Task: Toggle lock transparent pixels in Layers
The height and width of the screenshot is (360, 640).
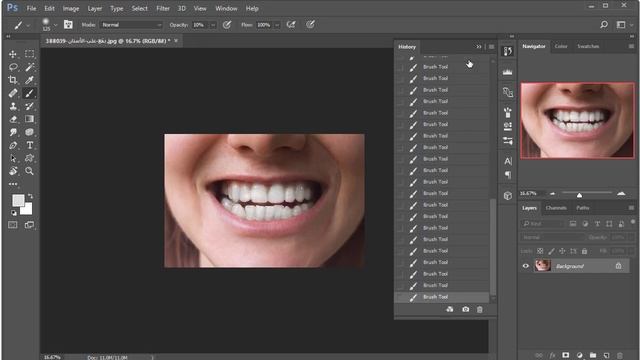Action: tap(540, 251)
